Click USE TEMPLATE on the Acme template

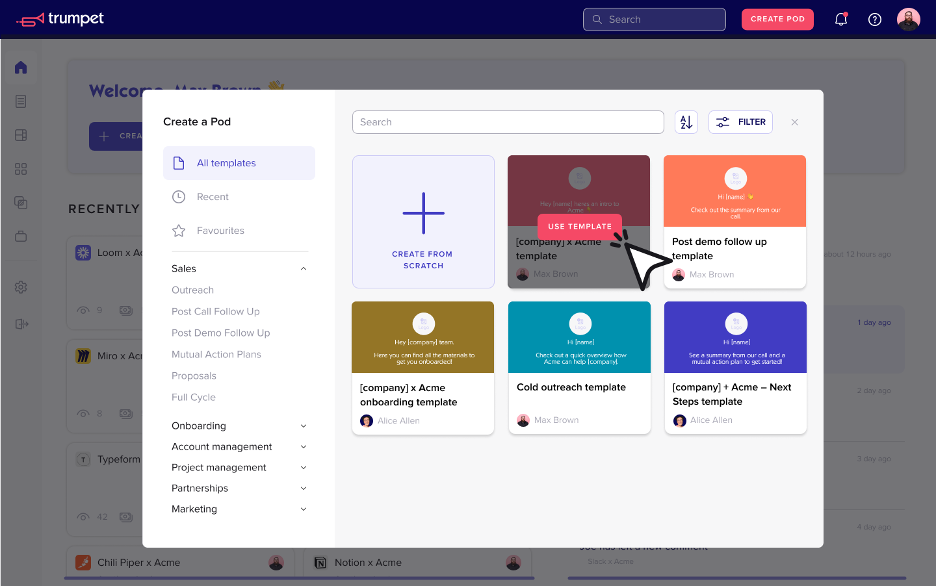(x=579, y=226)
